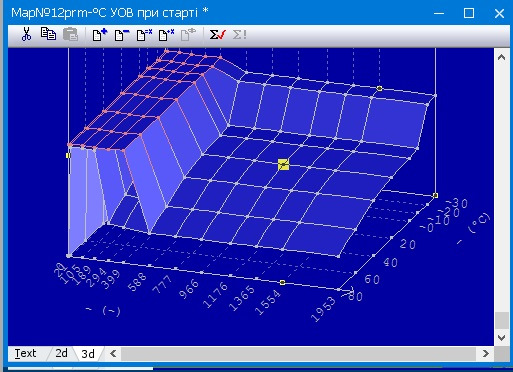Click the axis label 1365
Screen dimensions: 513x372
[242, 299]
